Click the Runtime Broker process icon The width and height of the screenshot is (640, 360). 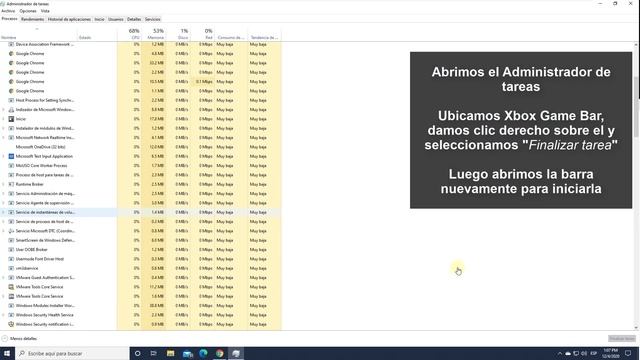point(11,184)
